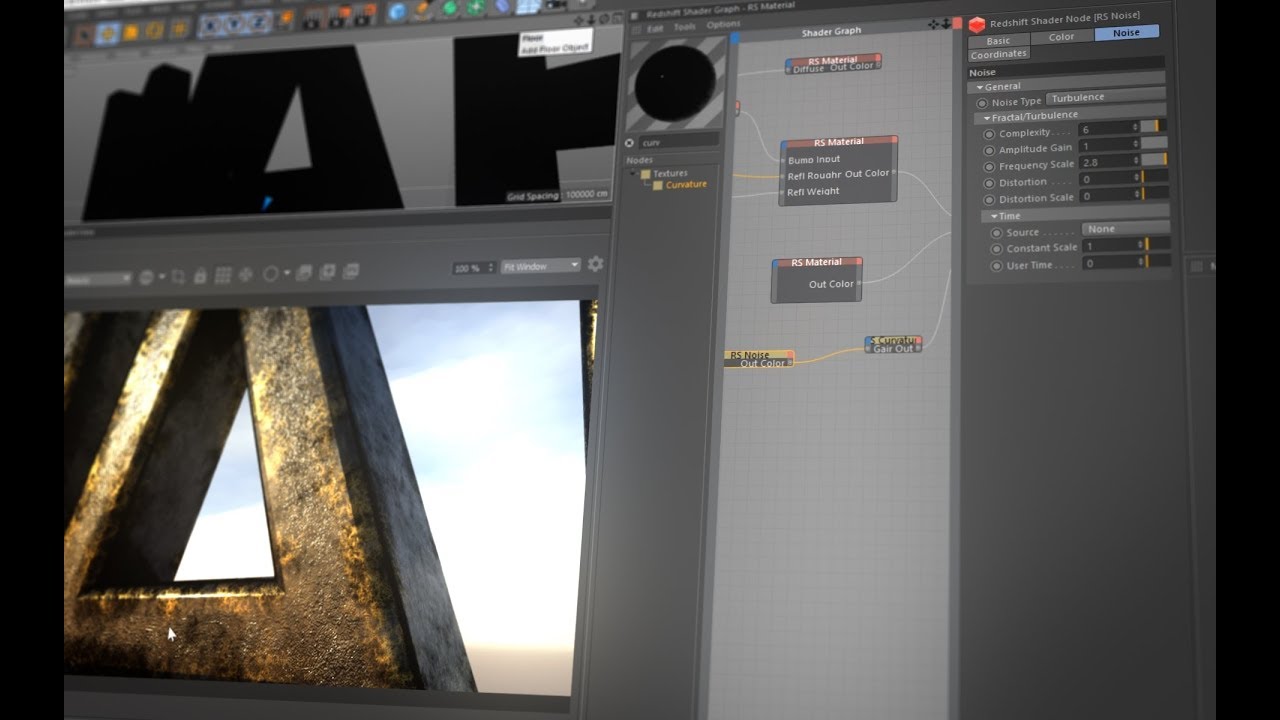
Task: Toggle the Amplitude Gain animation dot
Action: [x=989, y=149]
